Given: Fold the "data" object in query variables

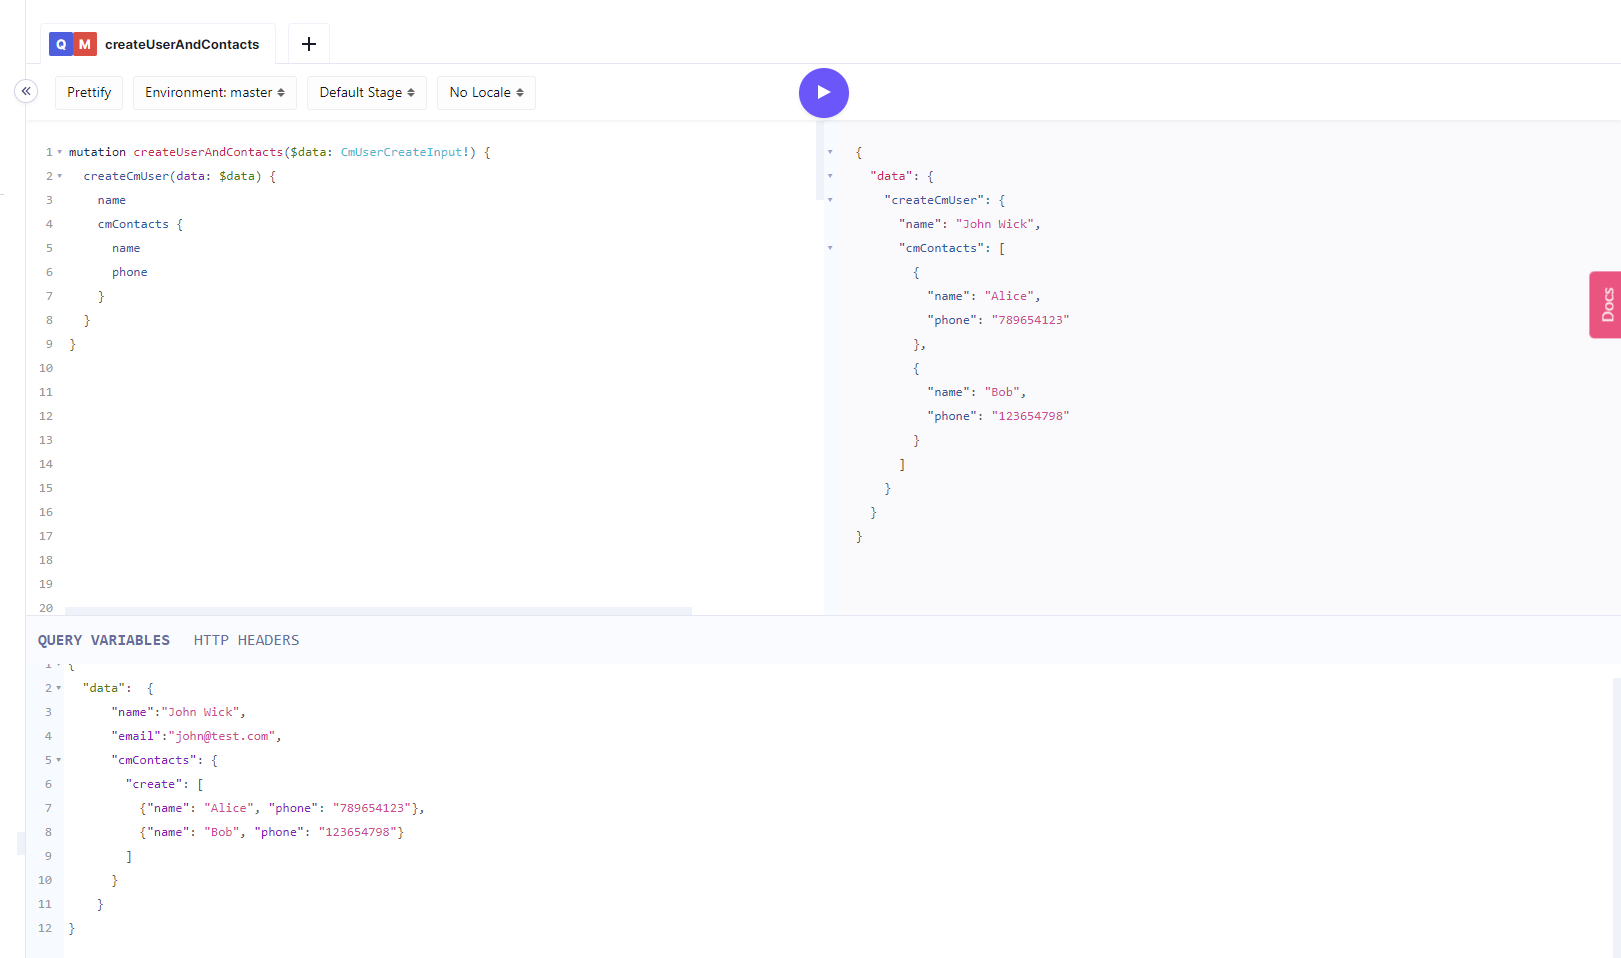Looking at the screenshot, I should point(59,688).
